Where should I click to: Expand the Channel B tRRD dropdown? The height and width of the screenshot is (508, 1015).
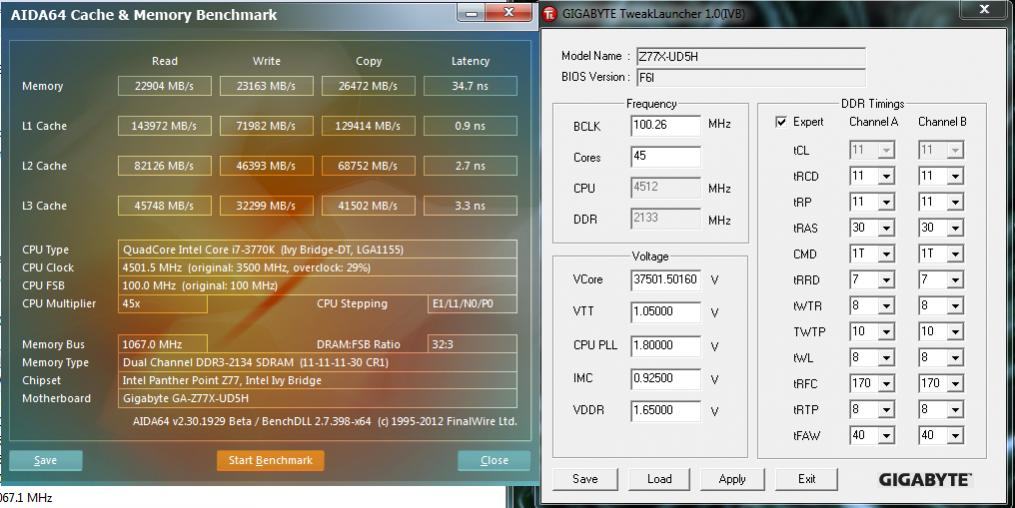(x=955, y=280)
